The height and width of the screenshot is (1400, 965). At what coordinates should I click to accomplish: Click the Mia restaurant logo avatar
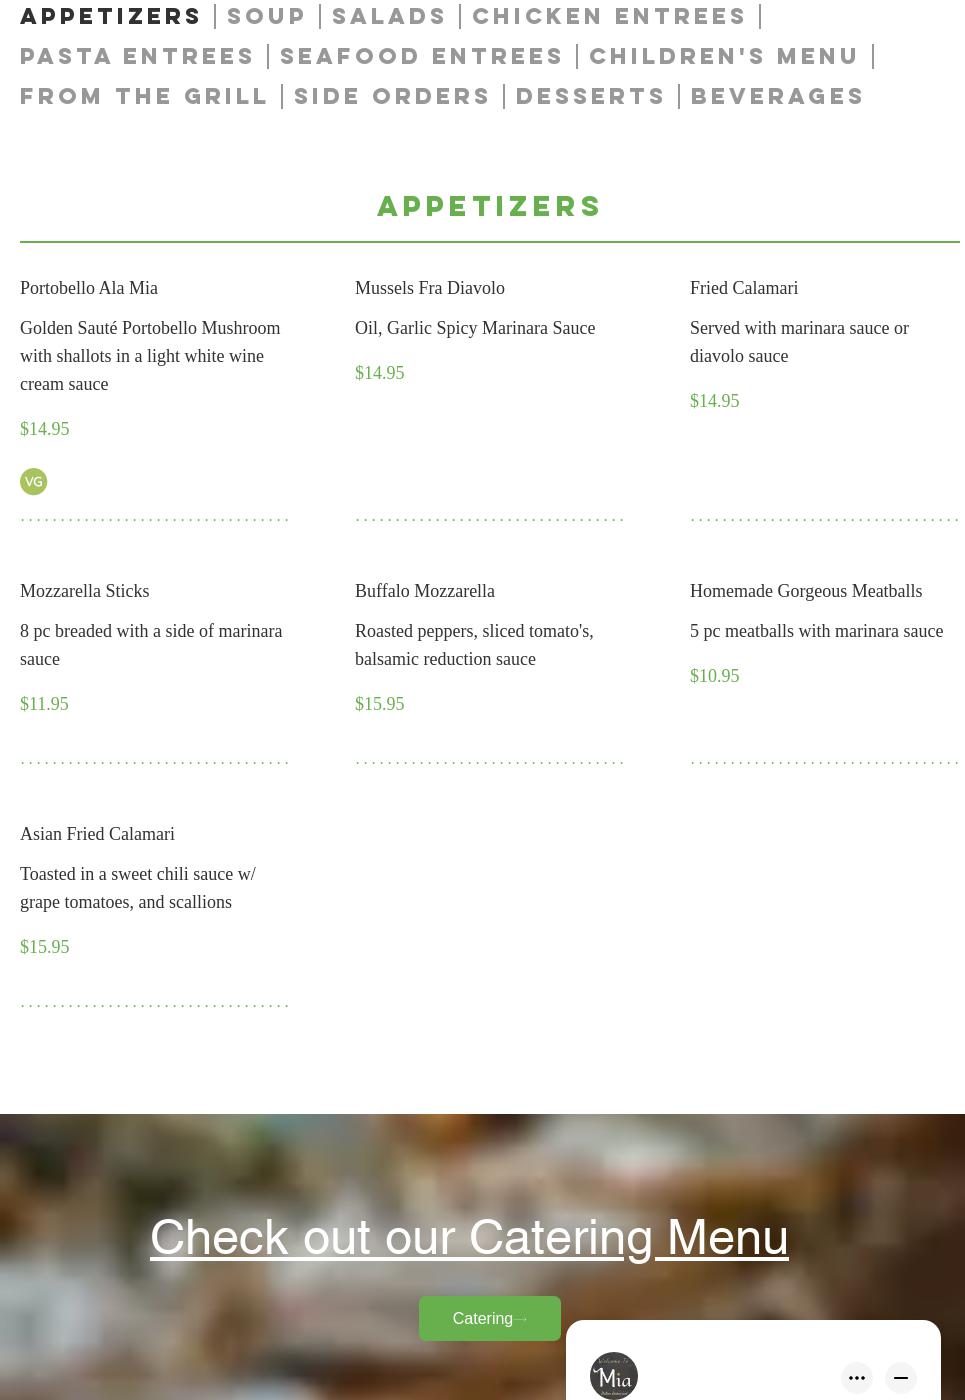coord(614,1375)
